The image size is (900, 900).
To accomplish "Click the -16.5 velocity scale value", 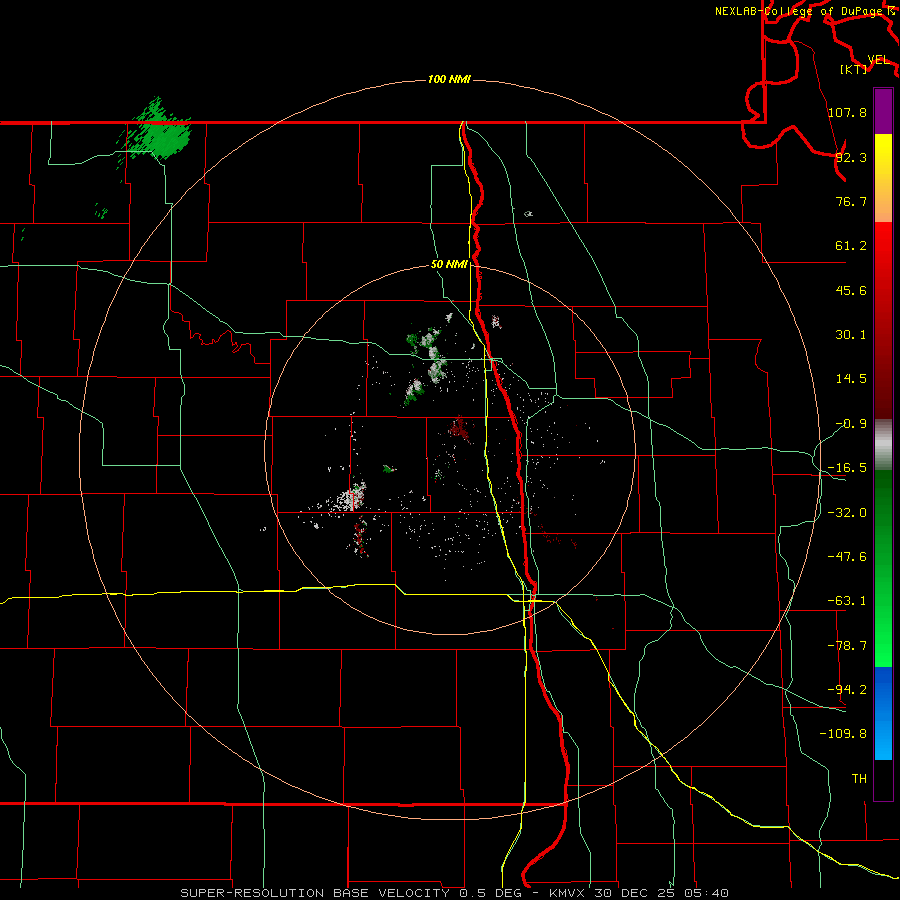I will tap(847, 468).
